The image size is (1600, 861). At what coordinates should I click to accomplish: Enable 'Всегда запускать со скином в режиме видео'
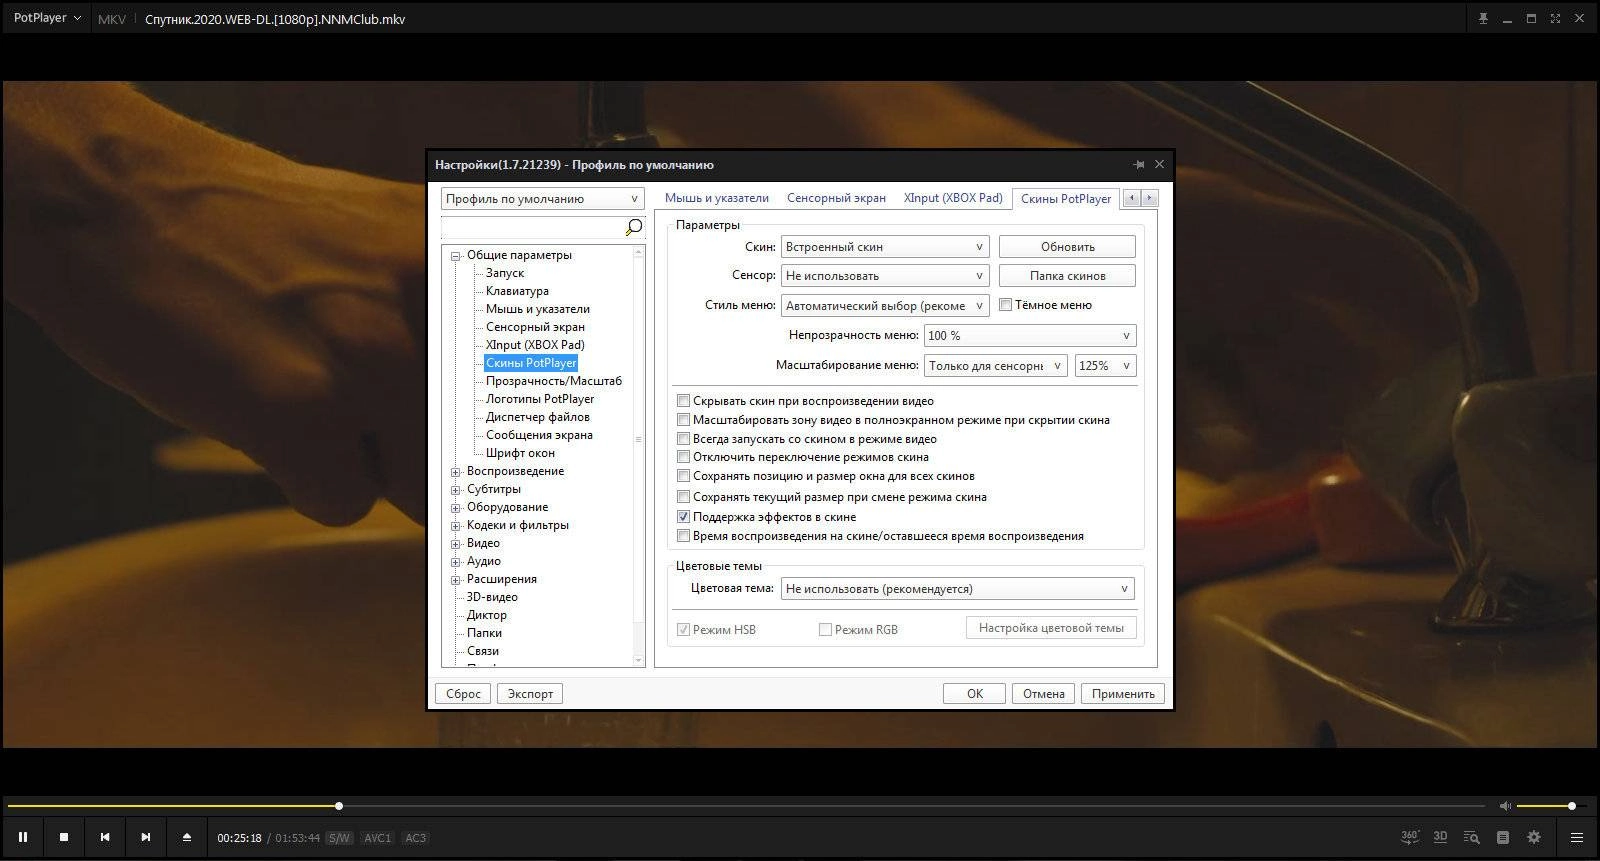click(684, 439)
